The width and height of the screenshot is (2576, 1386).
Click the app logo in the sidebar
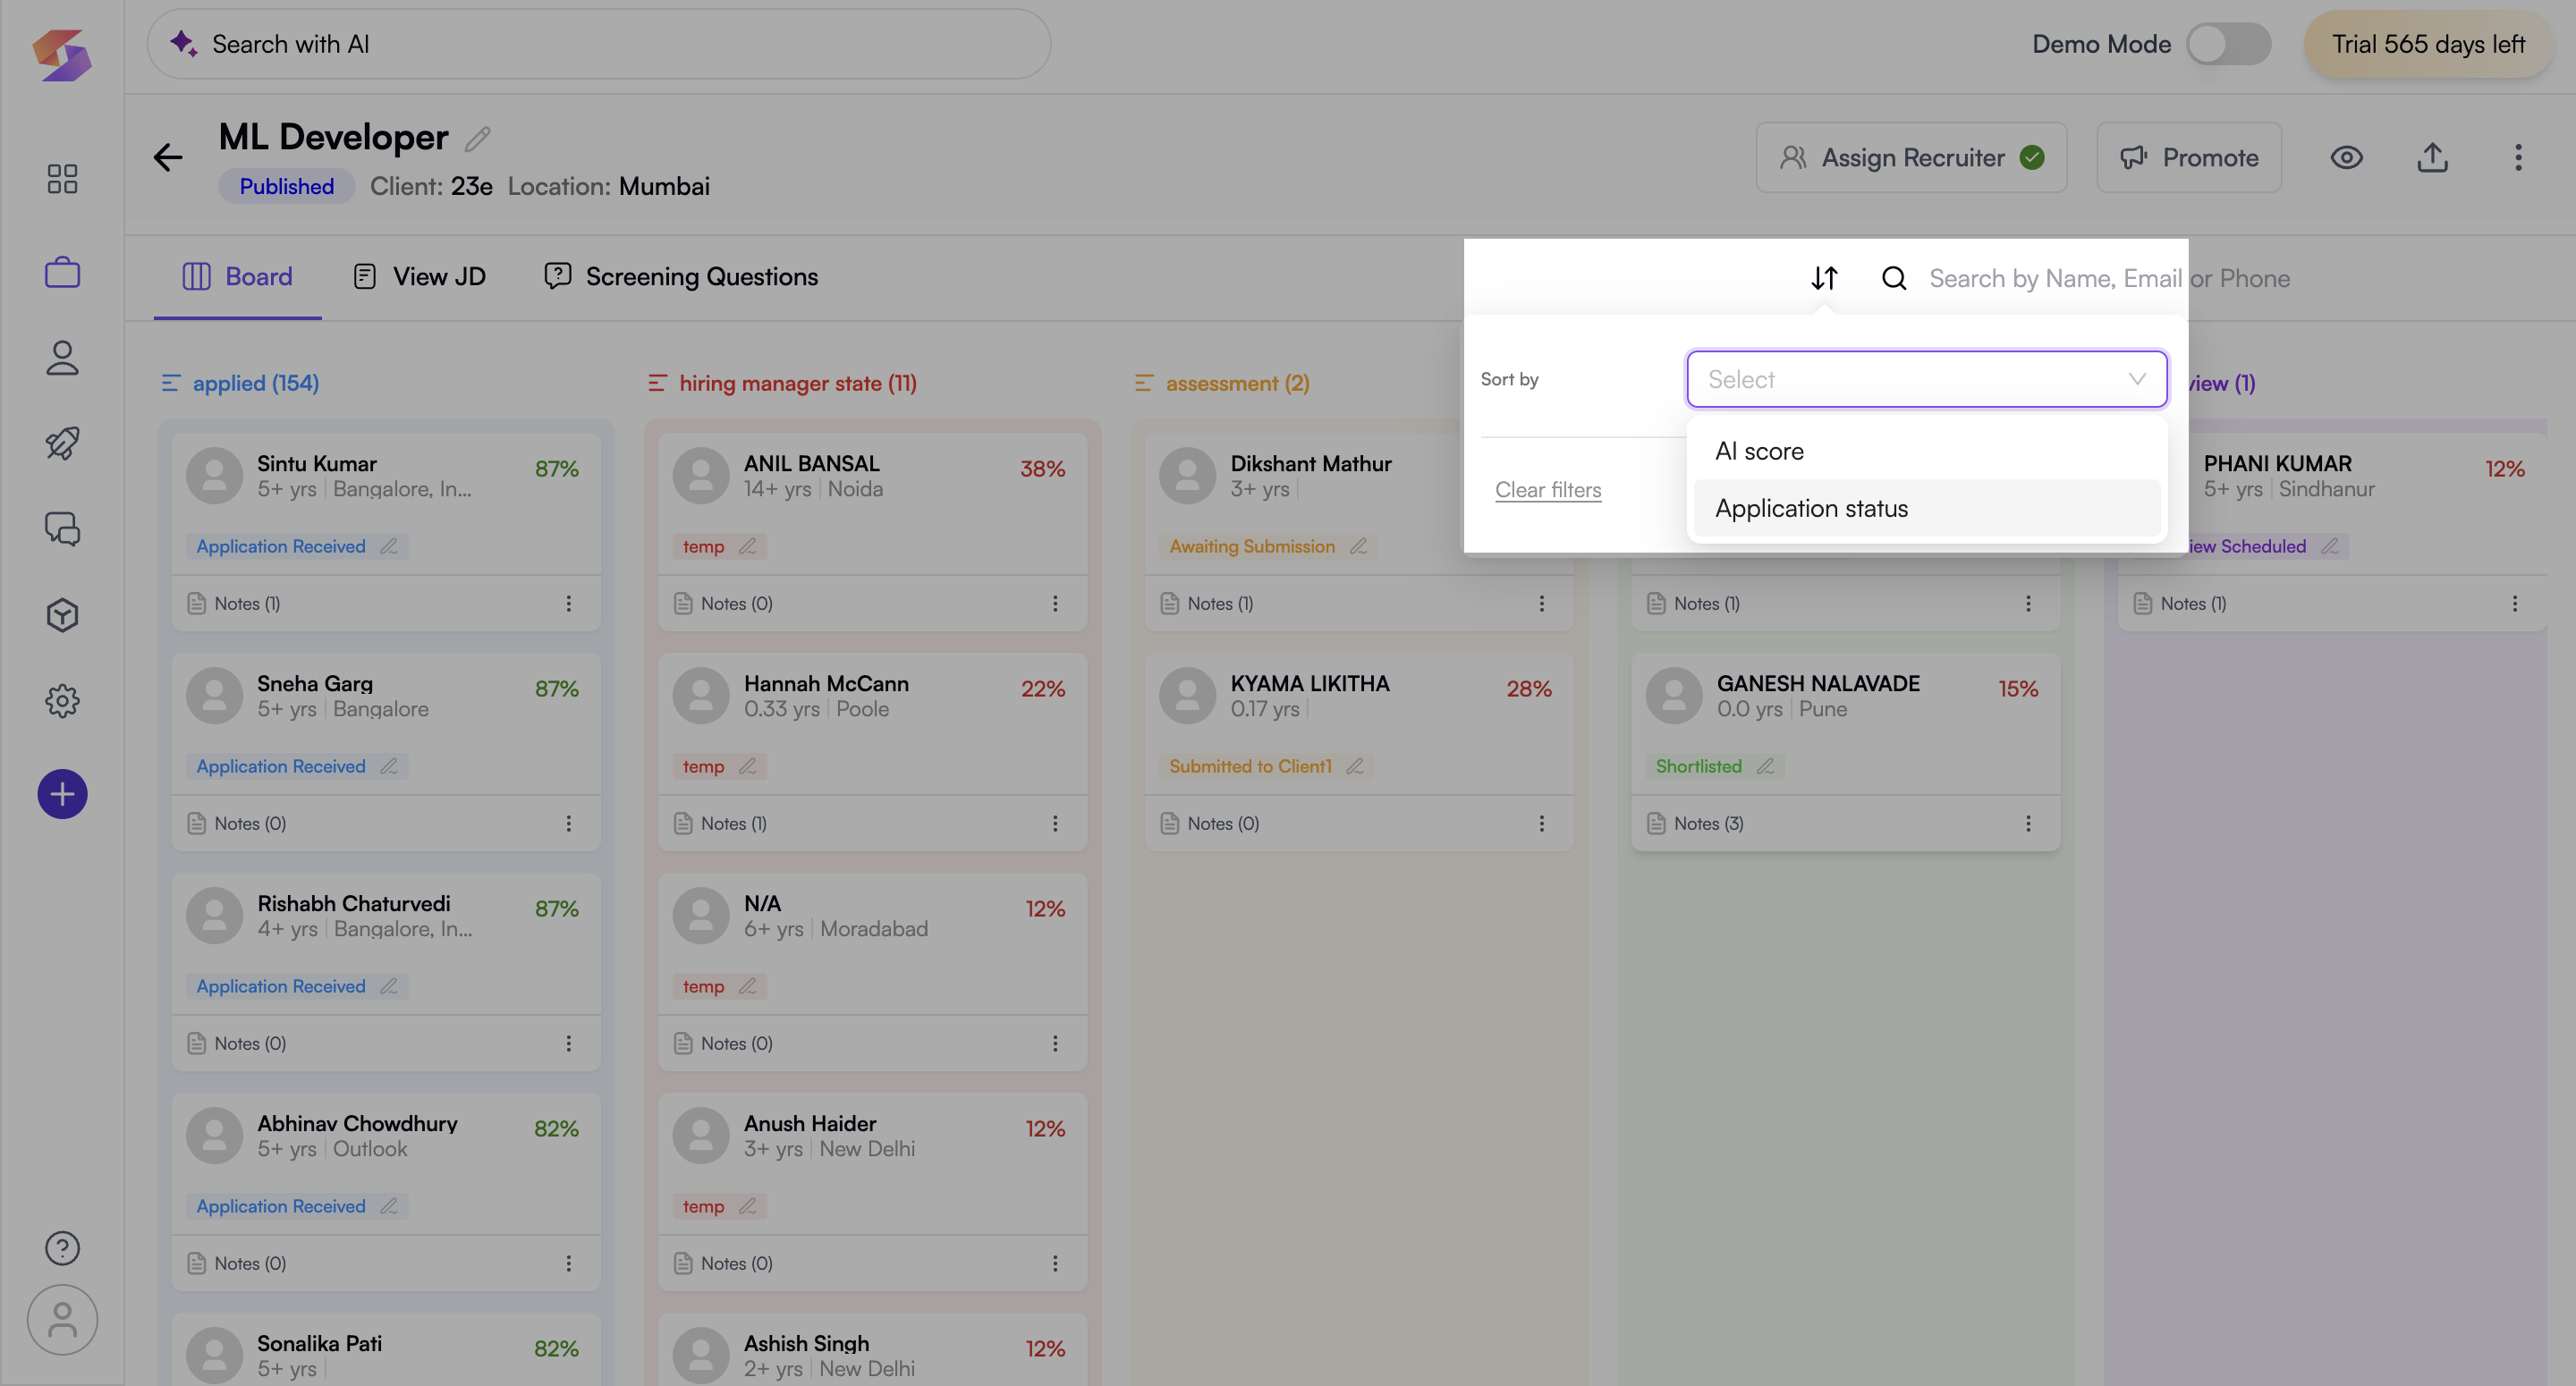tap(62, 55)
